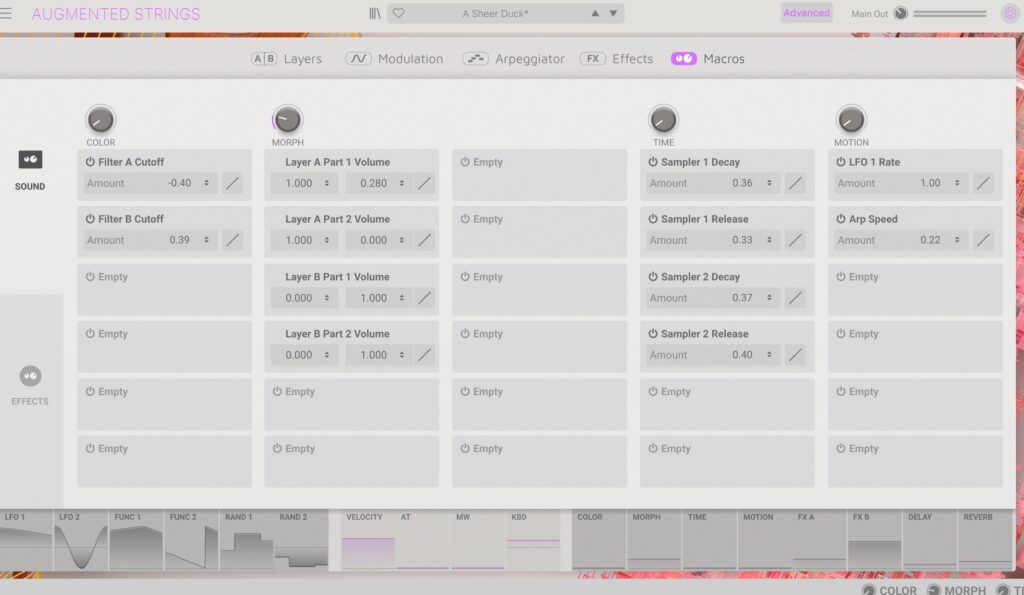Select the LFO 2 modulation source thumbnail
This screenshot has width=1024, height=595.
pyautogui.click(x=81, y=540)
